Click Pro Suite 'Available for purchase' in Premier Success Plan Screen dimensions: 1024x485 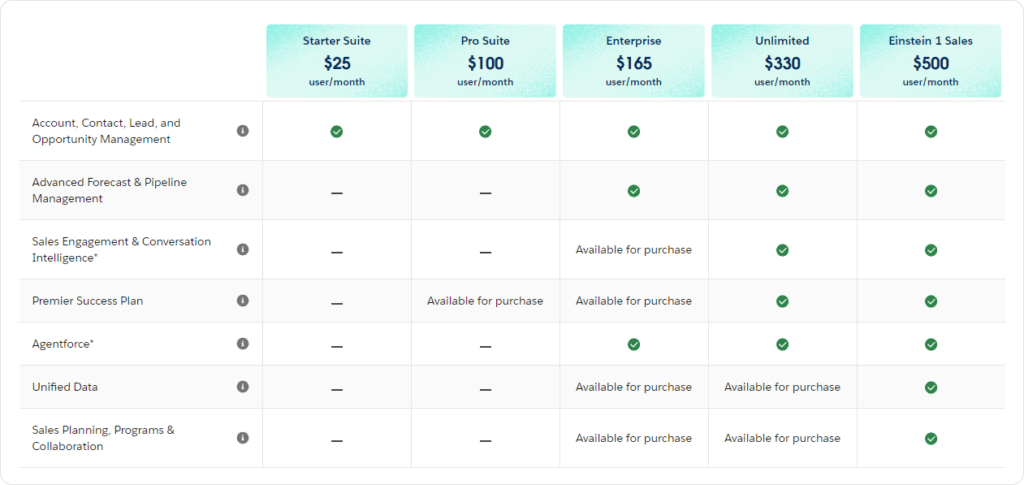(485, 300)
